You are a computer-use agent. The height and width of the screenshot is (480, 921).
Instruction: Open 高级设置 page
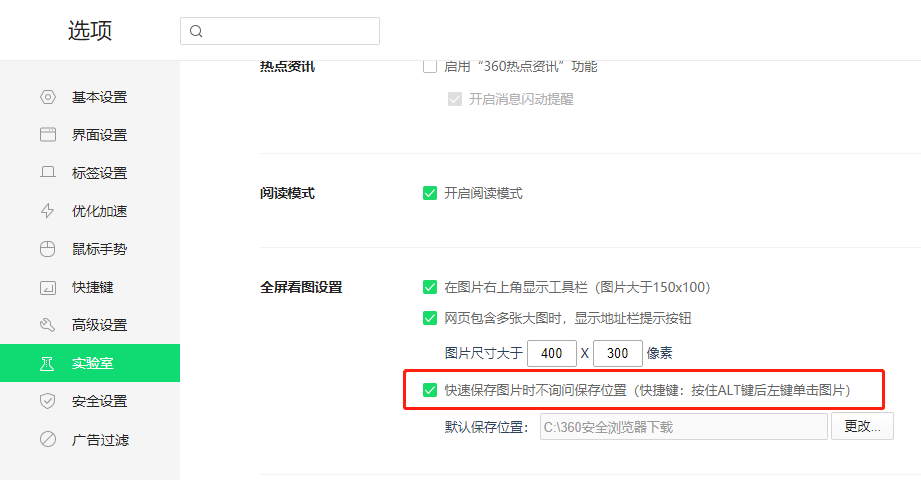point(90,325)
